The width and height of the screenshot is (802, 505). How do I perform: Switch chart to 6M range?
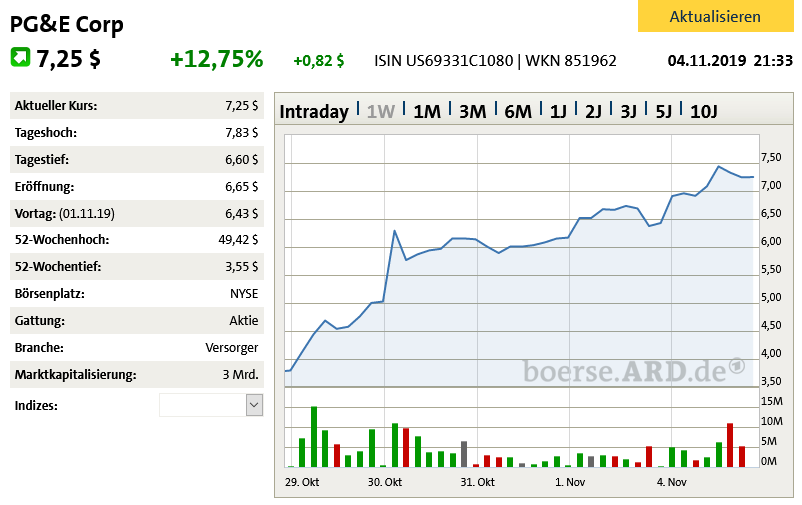click(518, 111)
